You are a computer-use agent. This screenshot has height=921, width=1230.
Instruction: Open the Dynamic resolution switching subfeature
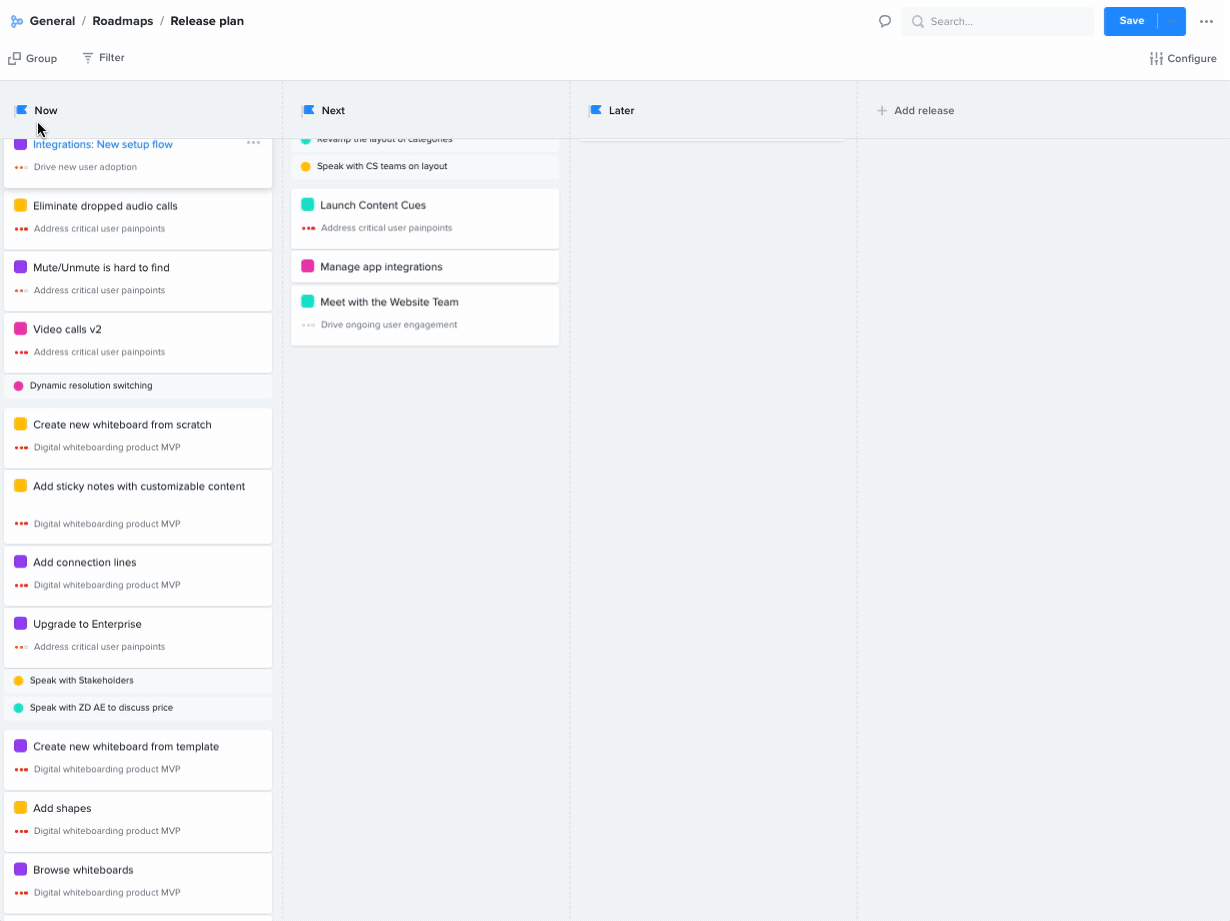tap(138, 386)
